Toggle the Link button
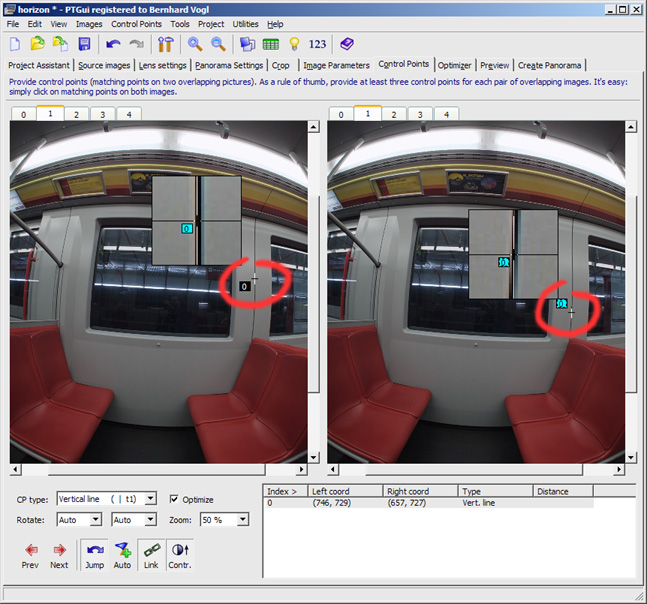 coord(151,554)
